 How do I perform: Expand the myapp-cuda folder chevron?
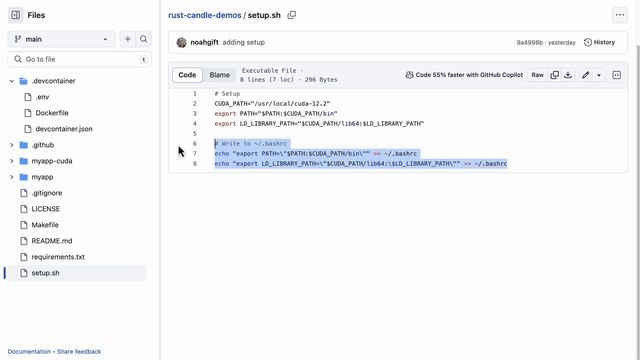(x=11, y=161)
